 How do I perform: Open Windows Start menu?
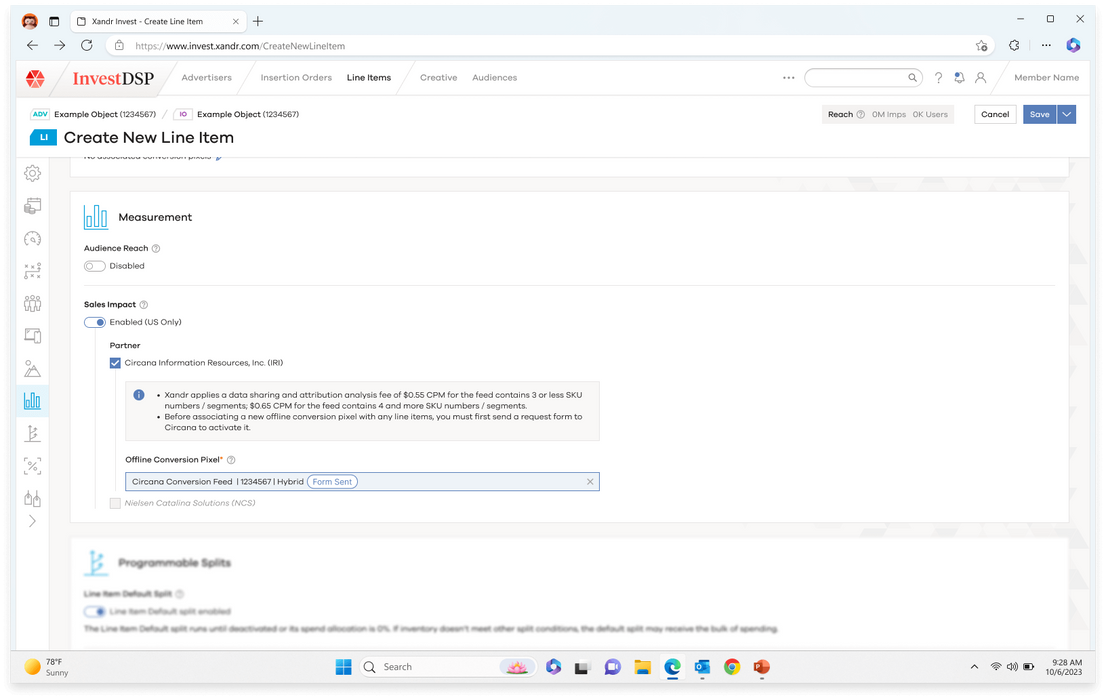pos(344,667)
